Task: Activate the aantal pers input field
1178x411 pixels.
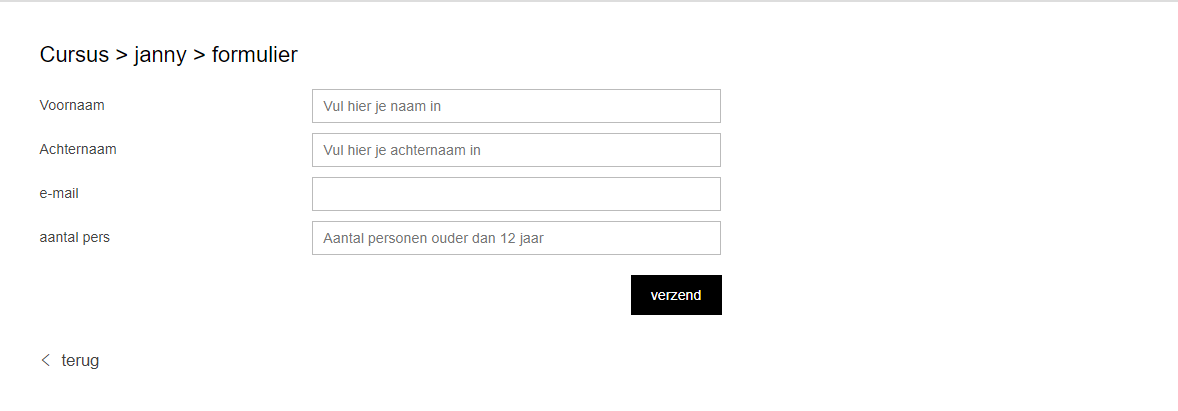Action: 516,238
